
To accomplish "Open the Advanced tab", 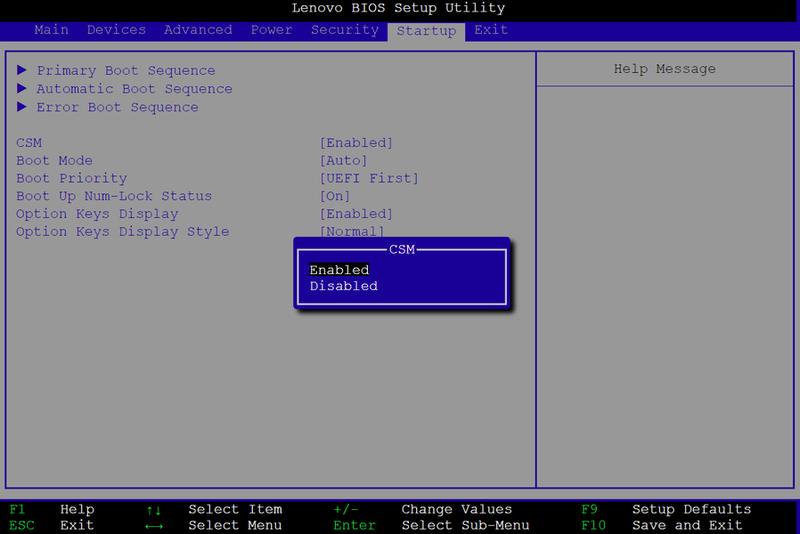I will point(198,30).
